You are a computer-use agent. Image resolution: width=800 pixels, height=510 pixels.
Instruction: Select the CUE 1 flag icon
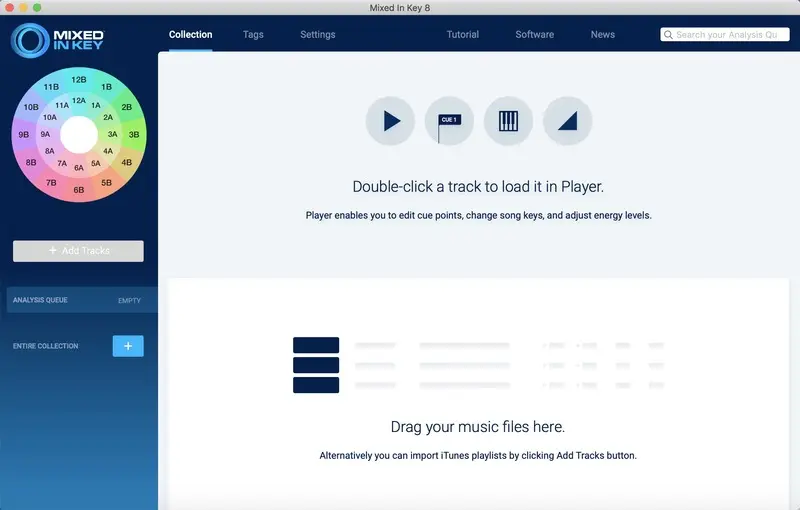449,121
